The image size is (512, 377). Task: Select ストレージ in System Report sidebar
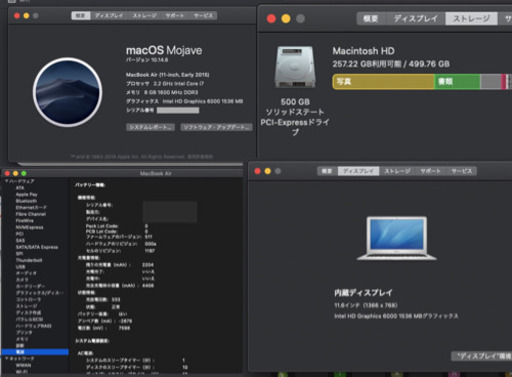[26, 306]
